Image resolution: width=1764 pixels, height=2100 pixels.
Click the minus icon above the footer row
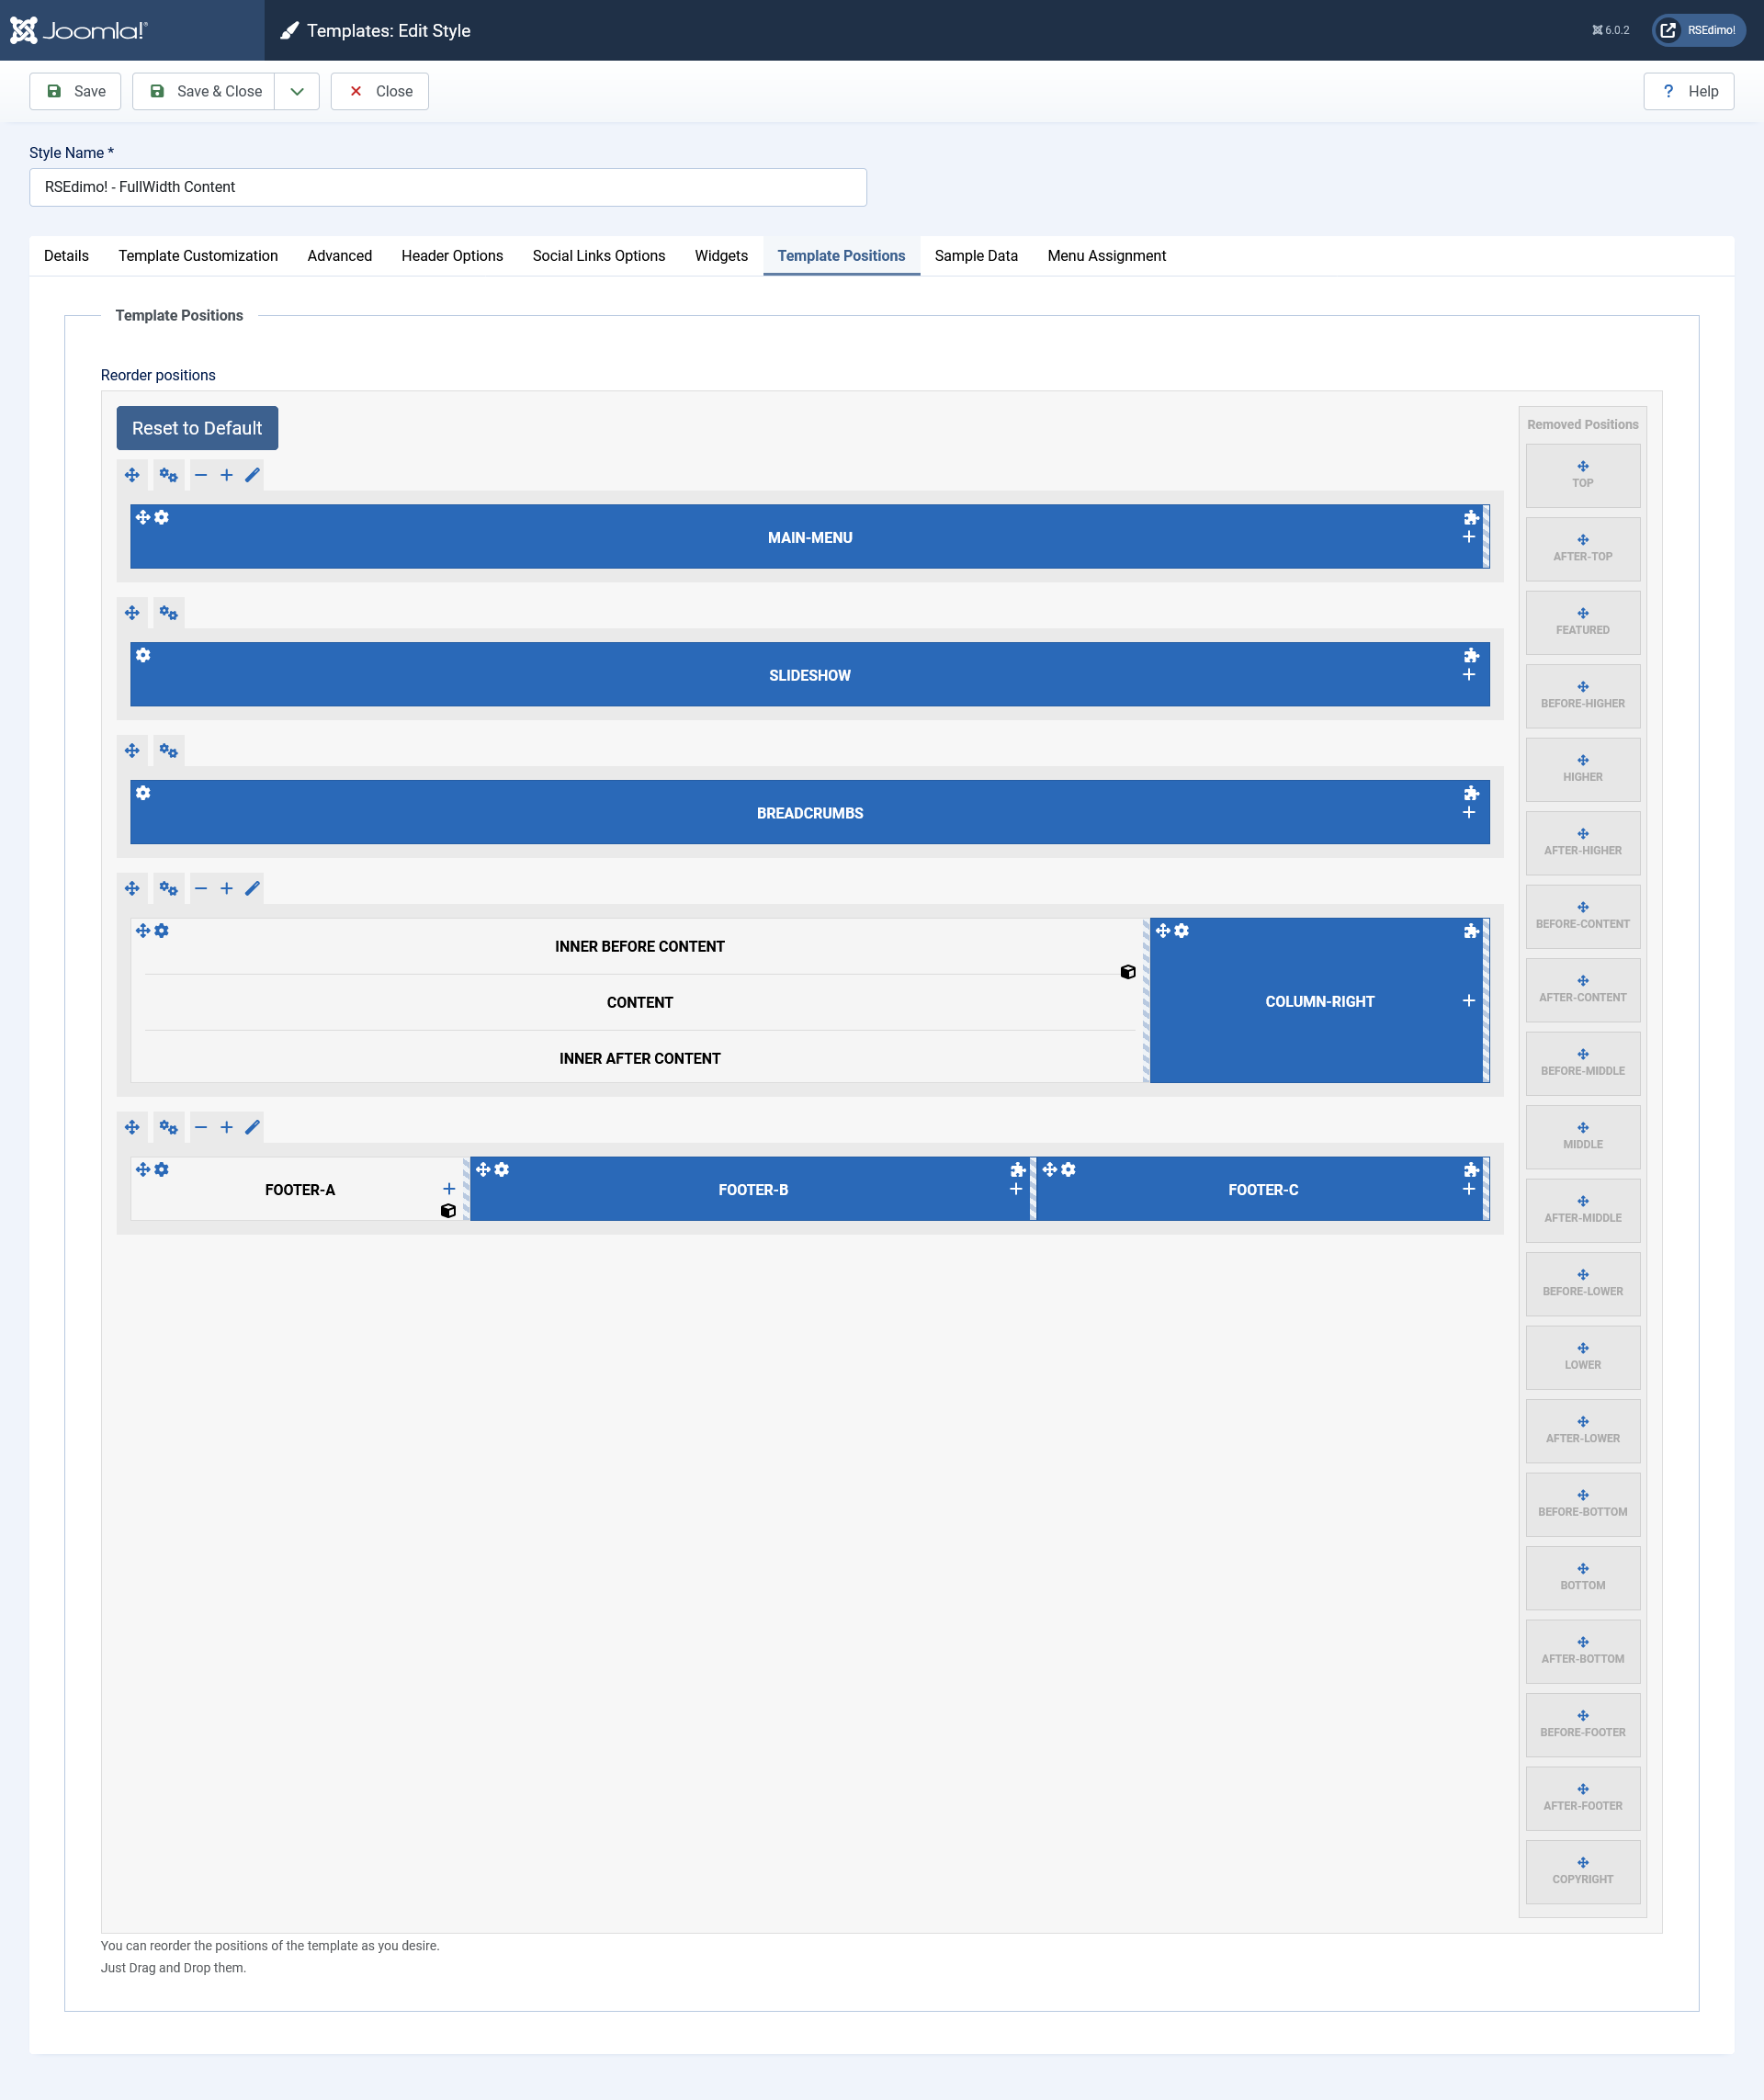(x=201, y=1127)
